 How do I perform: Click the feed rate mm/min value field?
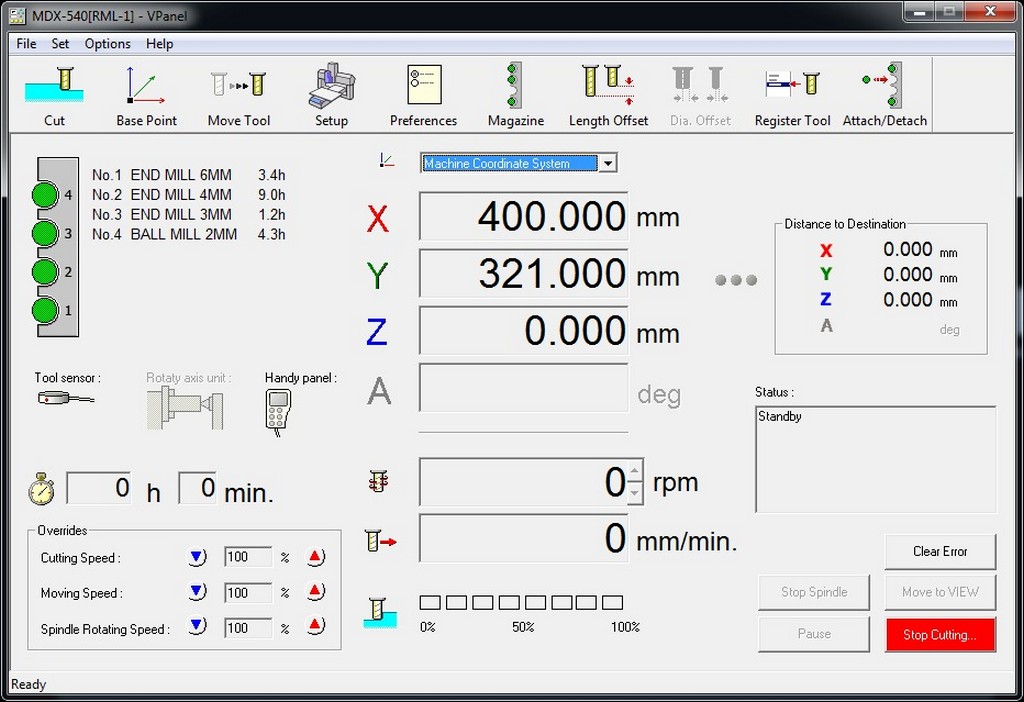coord(523,539)
